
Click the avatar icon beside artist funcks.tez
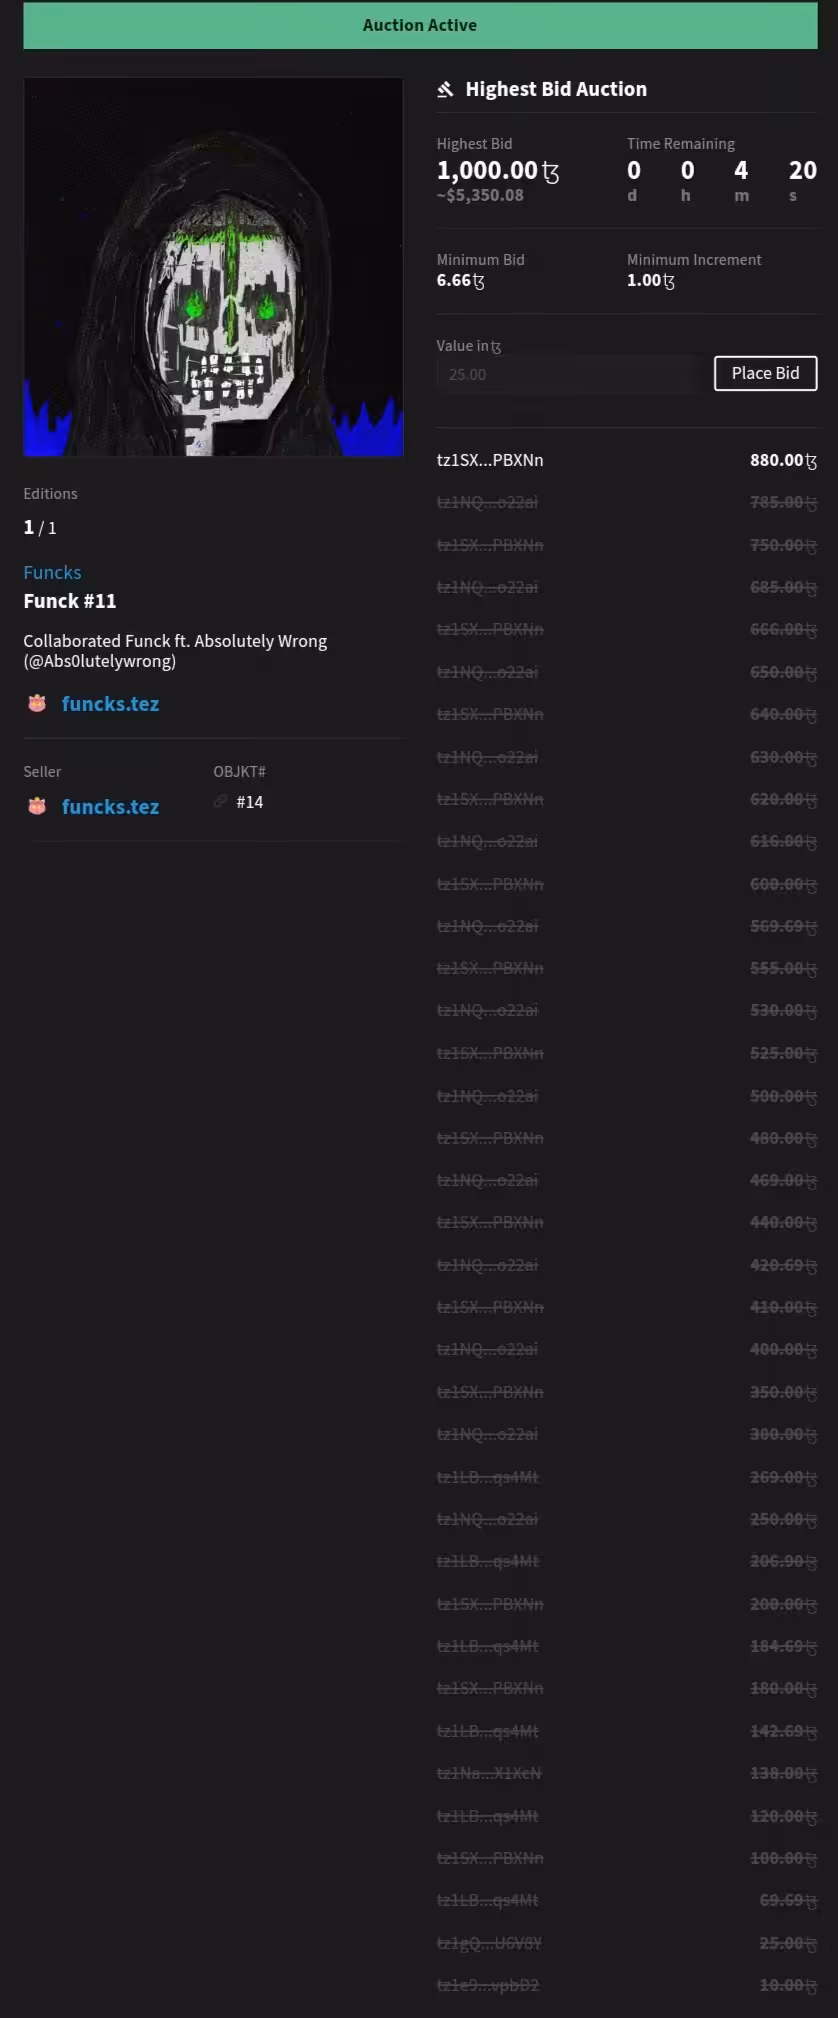point(37,704)
